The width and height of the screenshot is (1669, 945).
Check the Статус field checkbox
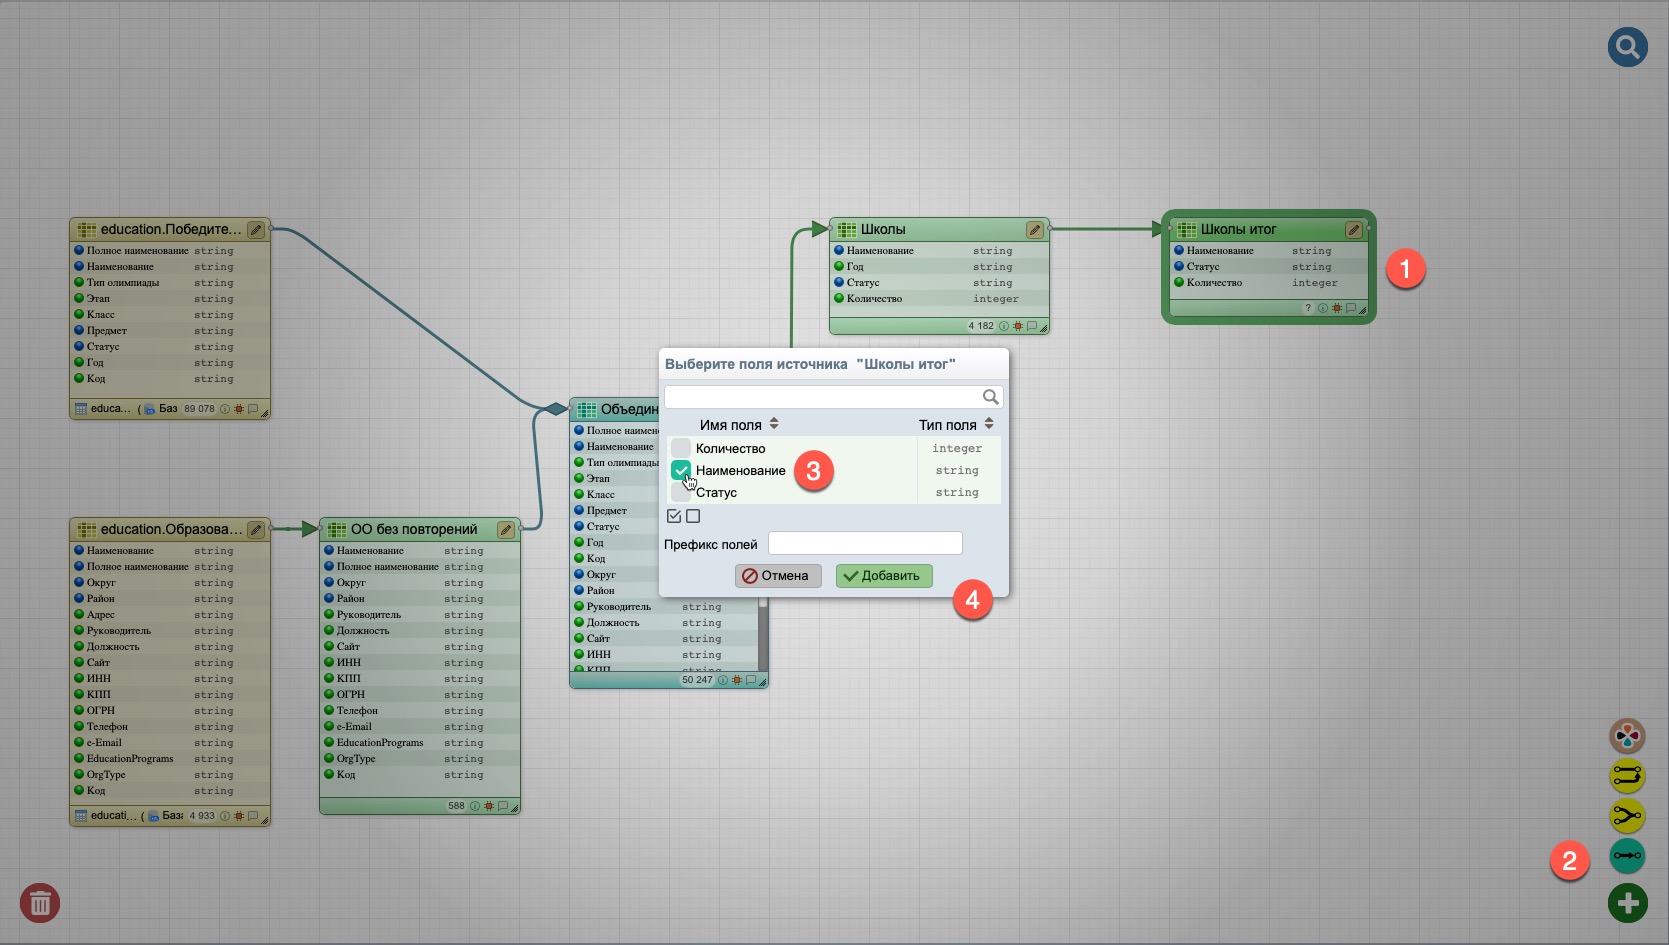coord(681,492)
